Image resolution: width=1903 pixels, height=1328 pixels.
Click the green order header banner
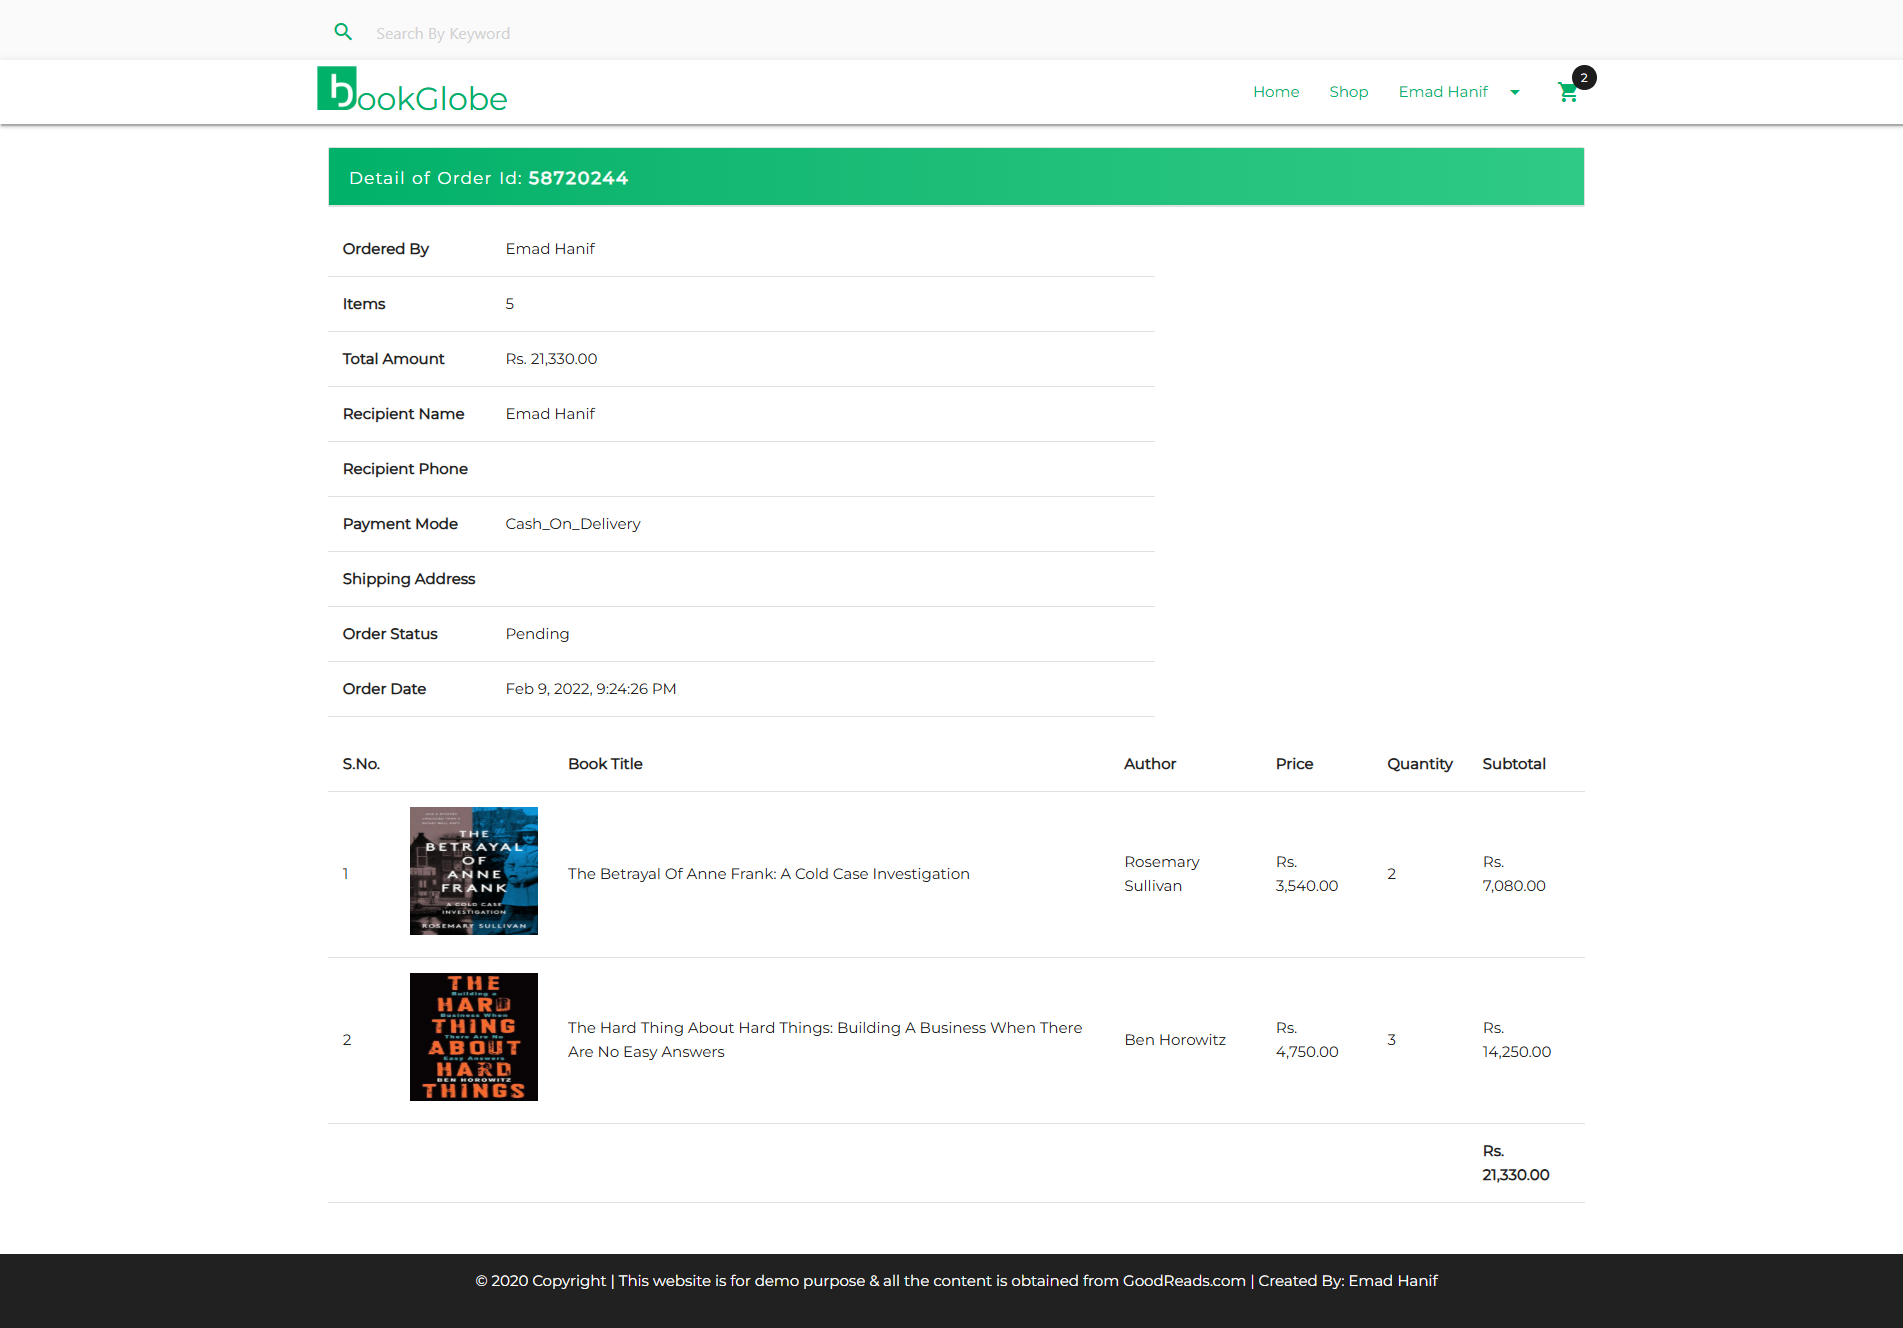point(956,176)
